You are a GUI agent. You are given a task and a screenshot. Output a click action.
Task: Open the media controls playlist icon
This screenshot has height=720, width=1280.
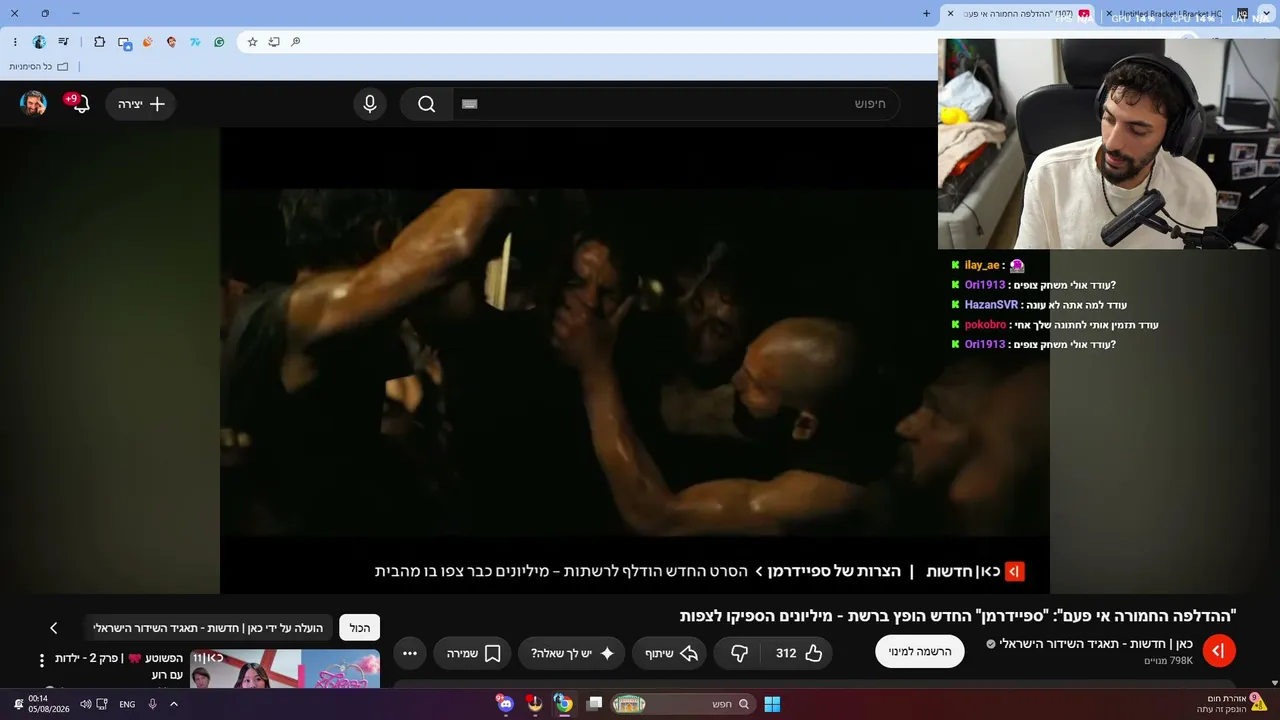(x=64, y=42)
